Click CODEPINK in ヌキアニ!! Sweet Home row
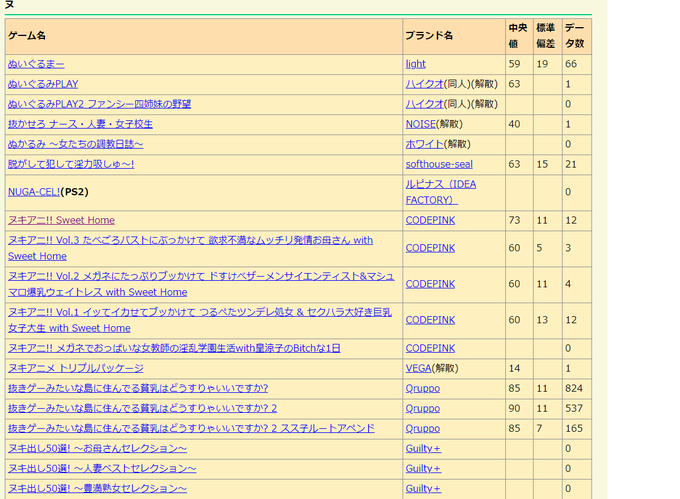Screen dimensions: 680x499 click(x=430, y=220)
